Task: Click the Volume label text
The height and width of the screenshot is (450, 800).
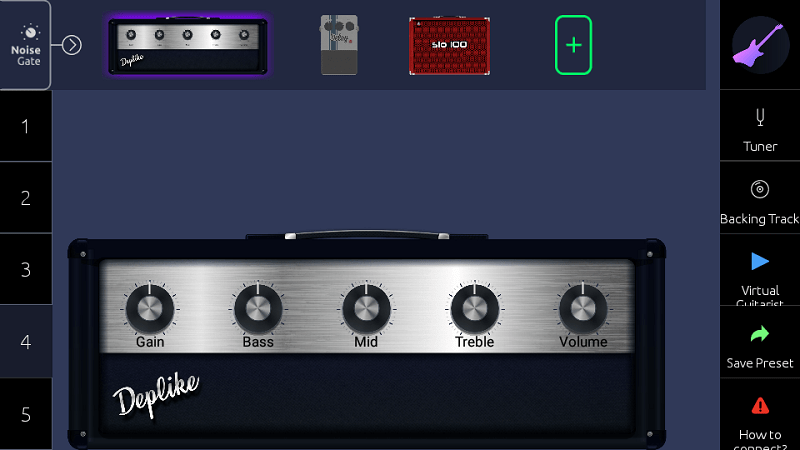Action: (583, 342)
